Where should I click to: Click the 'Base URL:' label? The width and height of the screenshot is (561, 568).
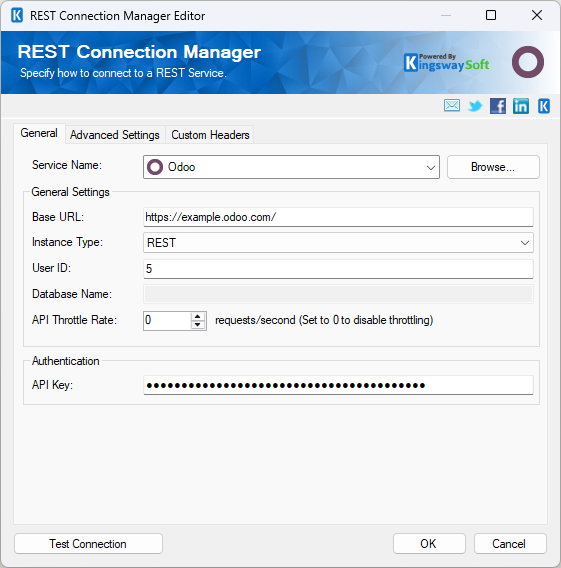point(58,217)
